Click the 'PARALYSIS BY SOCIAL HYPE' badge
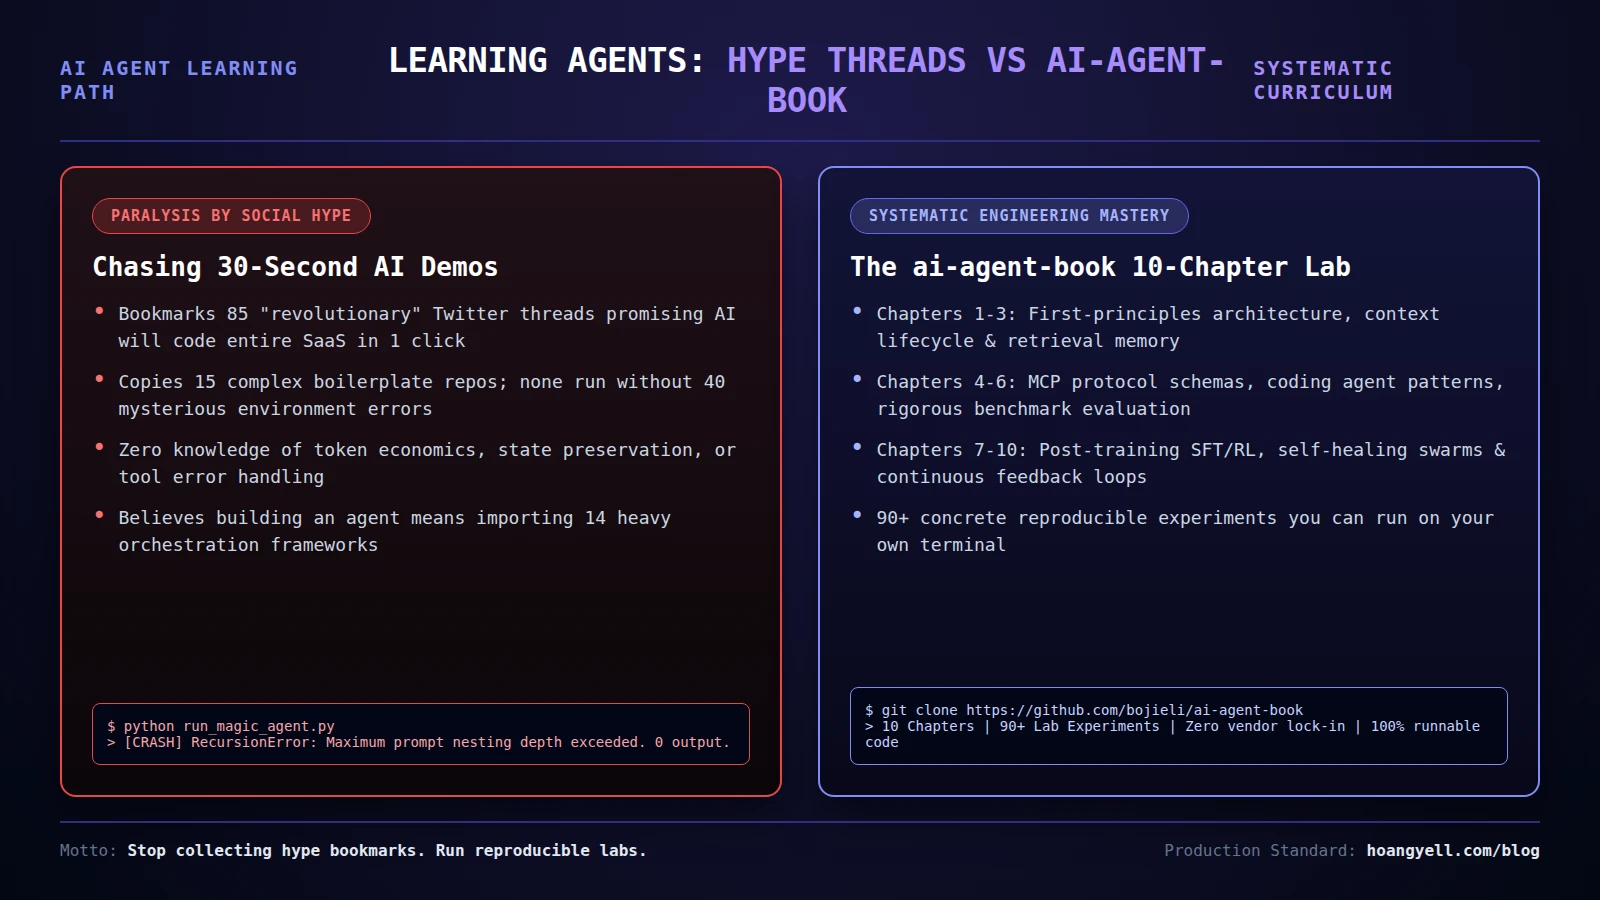1600x900 pixels. 231,216
